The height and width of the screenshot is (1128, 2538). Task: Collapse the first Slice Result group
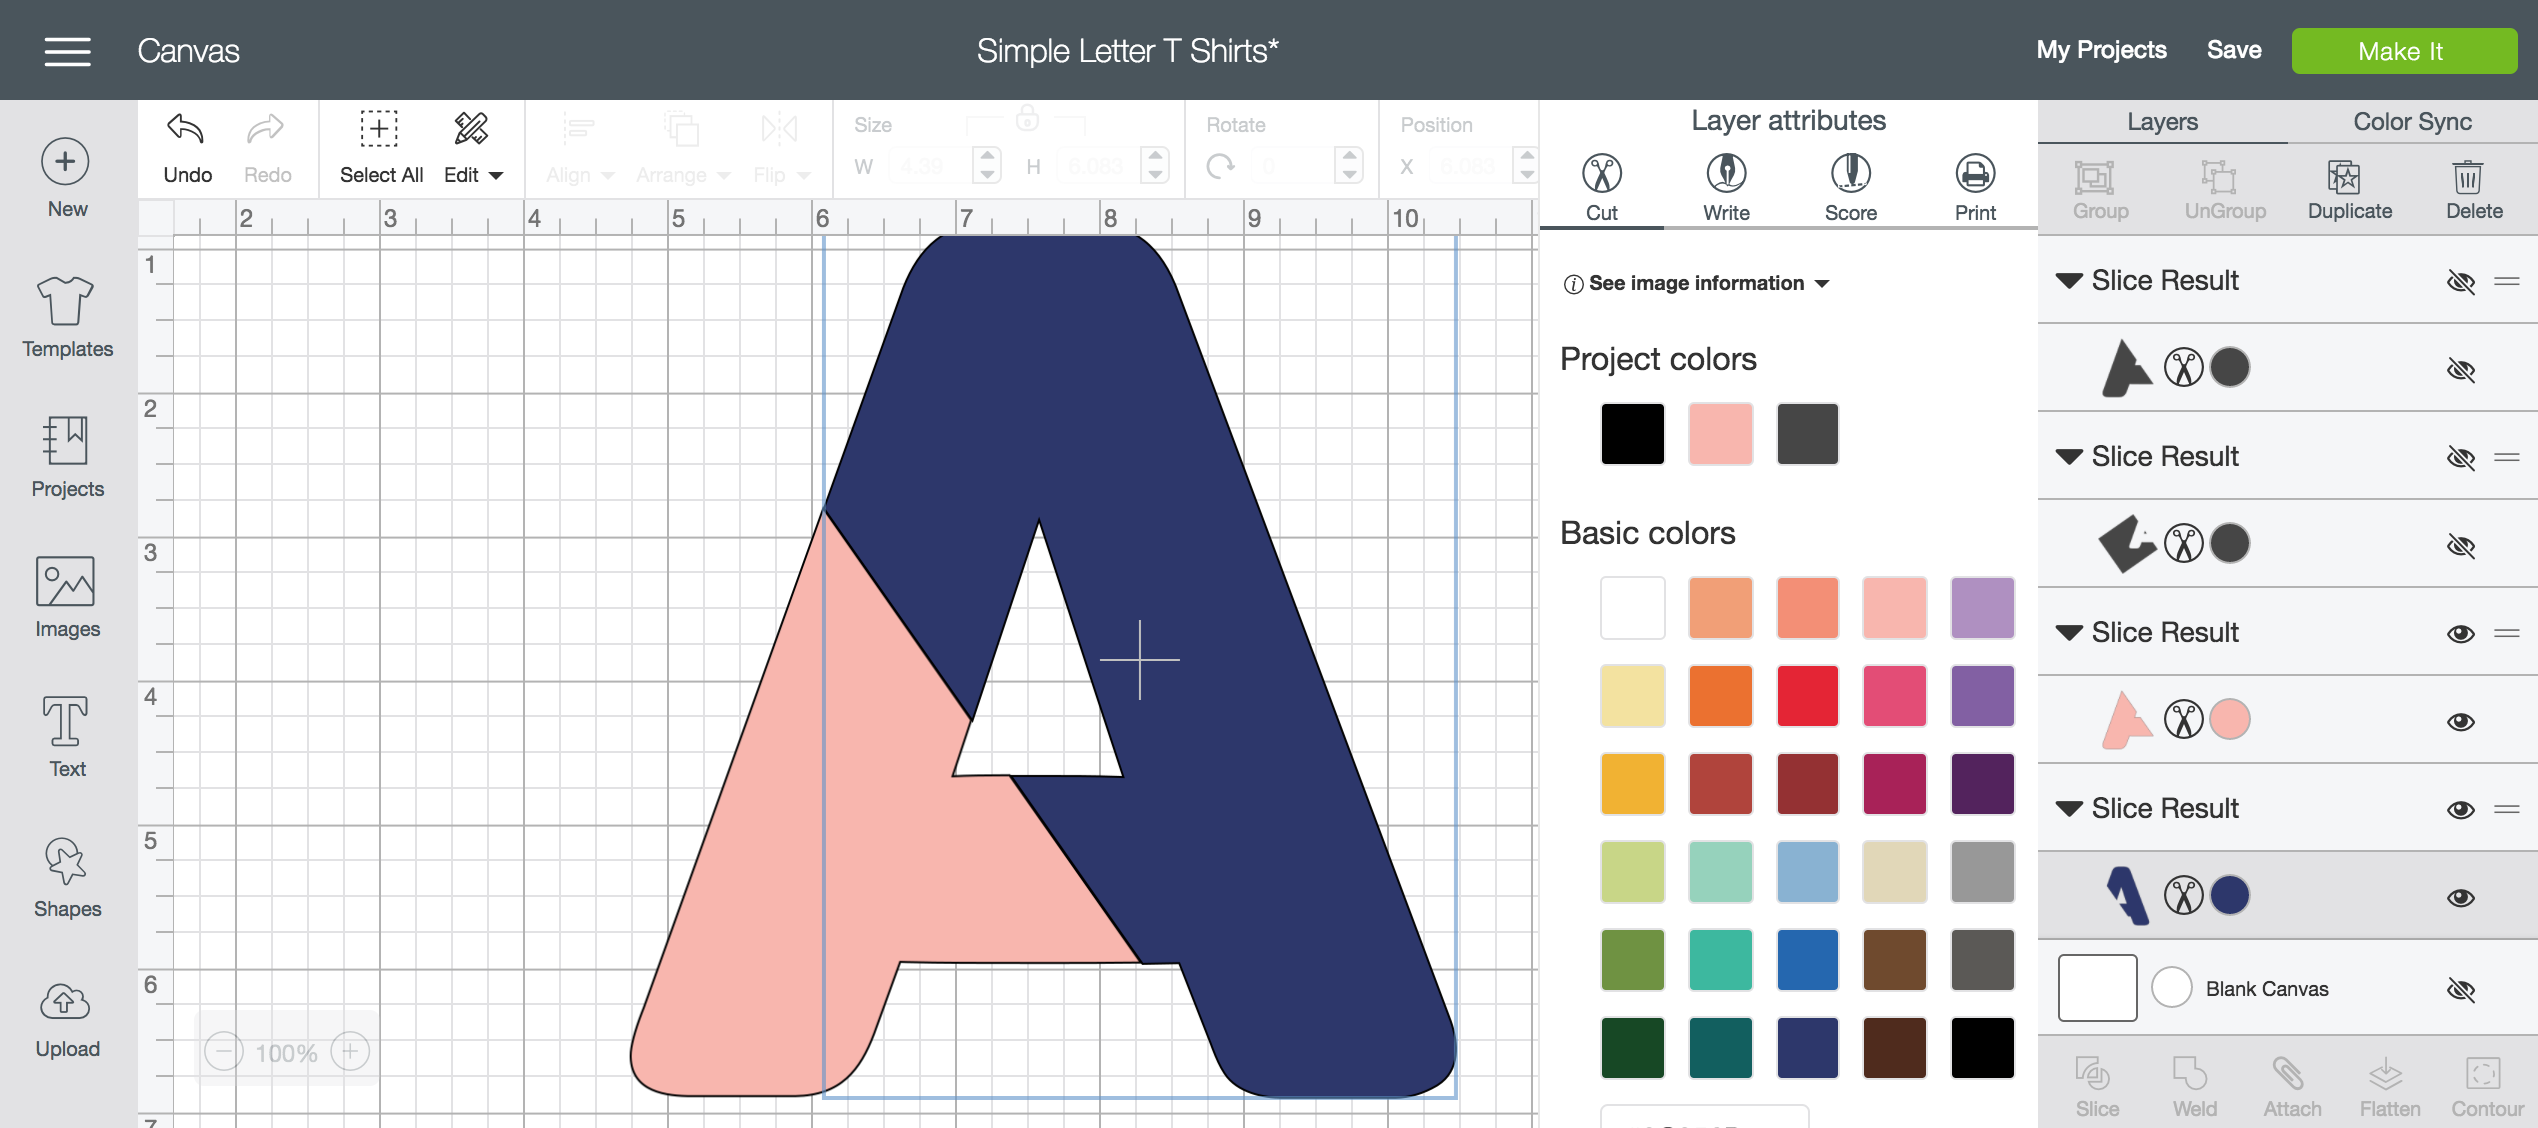(2069, 281)
